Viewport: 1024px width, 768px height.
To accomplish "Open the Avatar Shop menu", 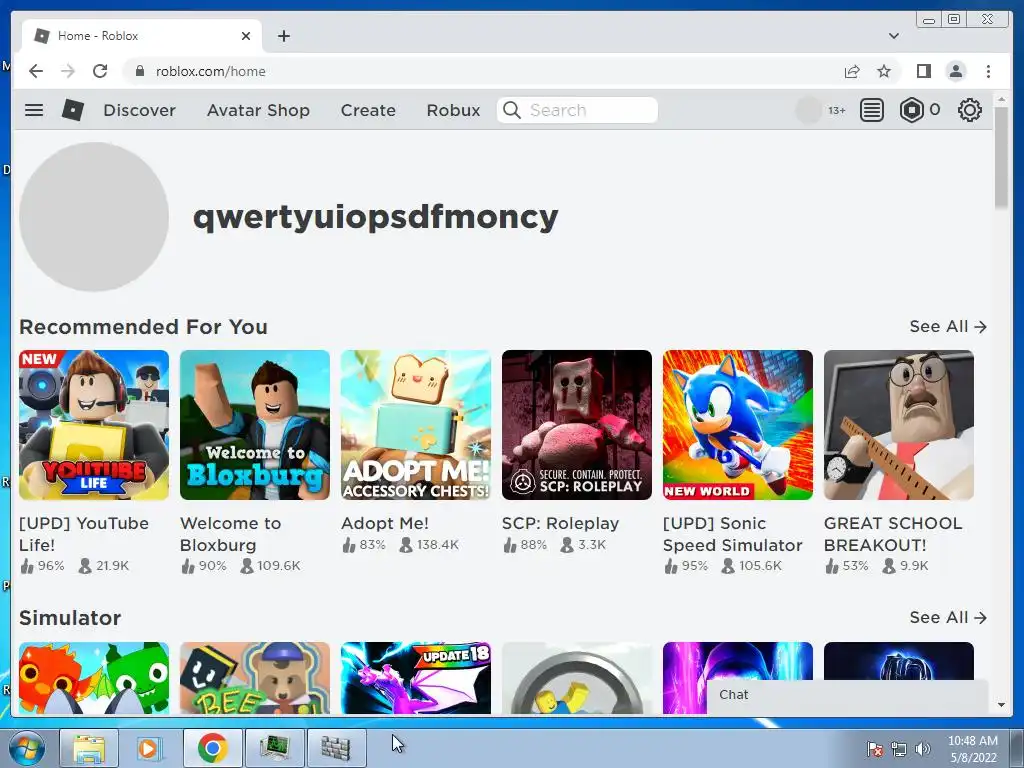I will [x=259, y=110].
